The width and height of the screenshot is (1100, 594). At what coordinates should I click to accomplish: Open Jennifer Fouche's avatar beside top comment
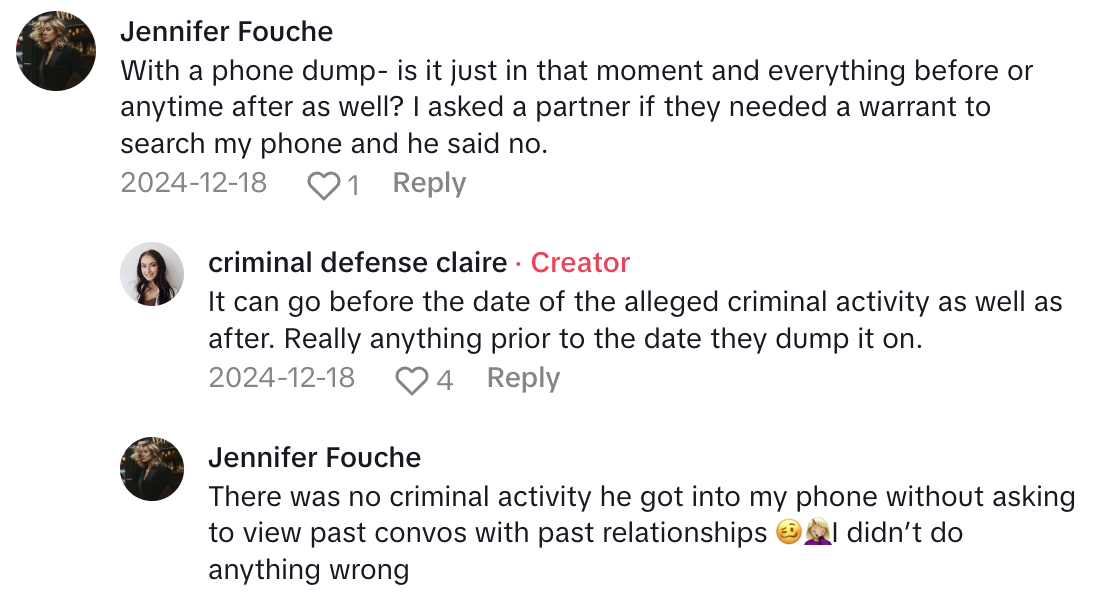tap(58, 52)
